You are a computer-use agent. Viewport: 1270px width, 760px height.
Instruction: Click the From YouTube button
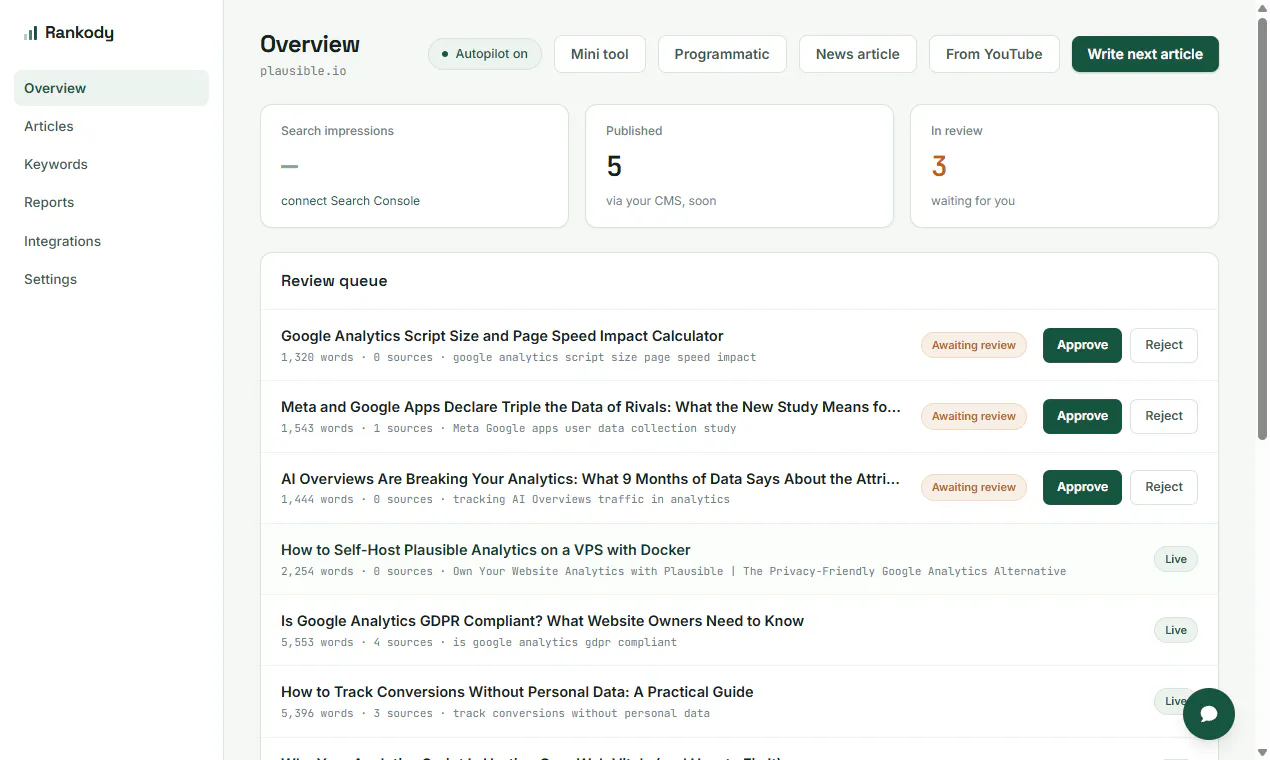(994, 54)
